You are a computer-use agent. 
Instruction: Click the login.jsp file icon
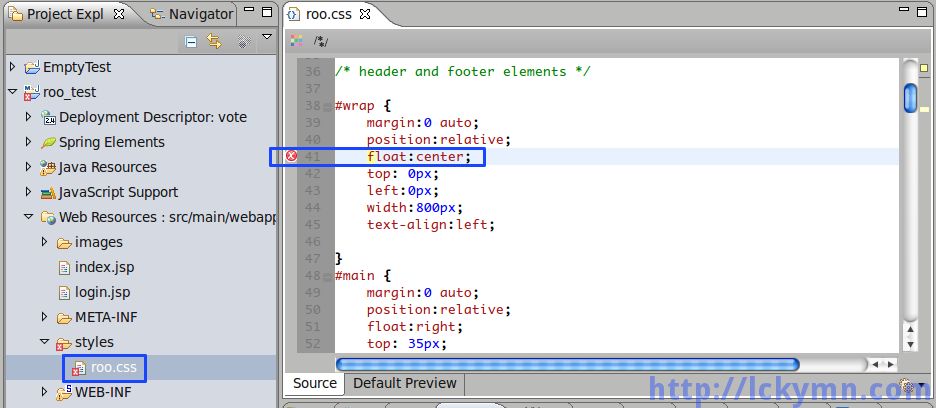coord(64,293)
